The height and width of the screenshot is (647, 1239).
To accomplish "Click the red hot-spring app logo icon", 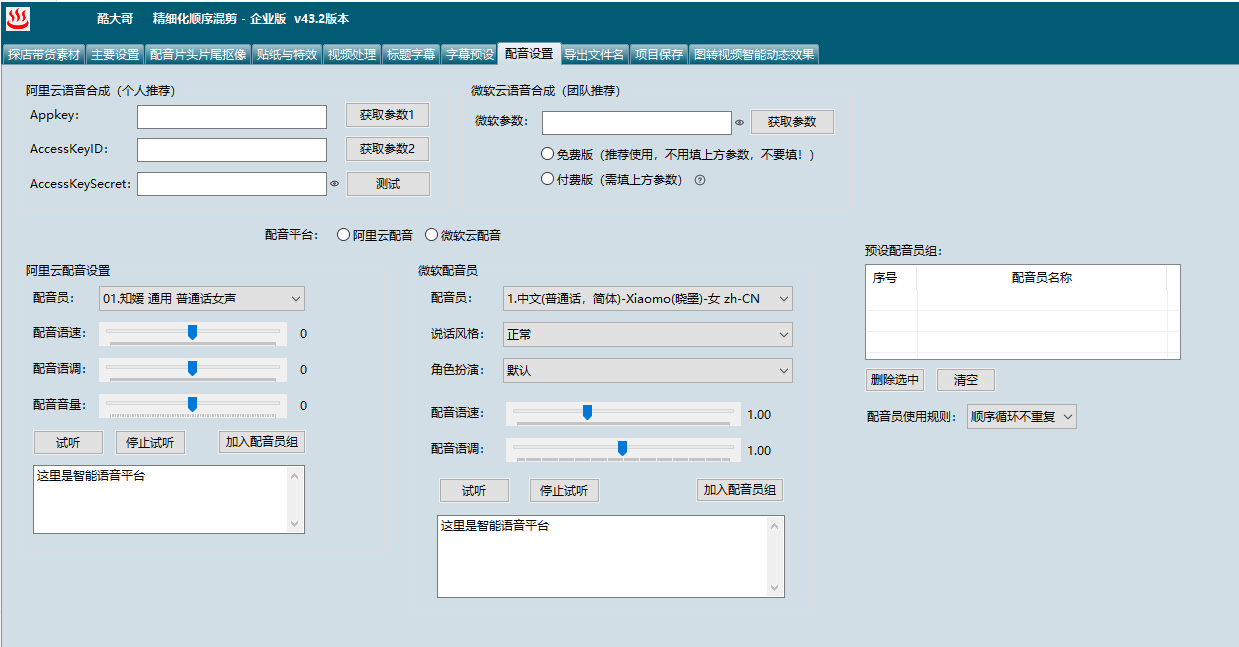I will coord(19,18).
